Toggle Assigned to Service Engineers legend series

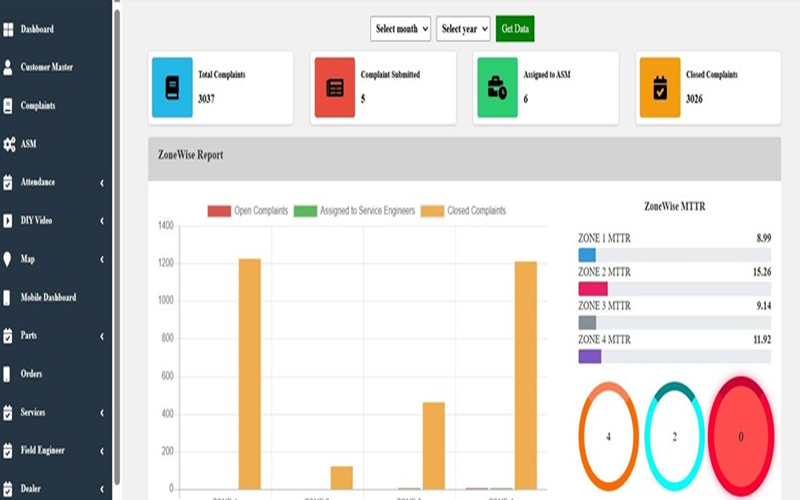[355, 211]
